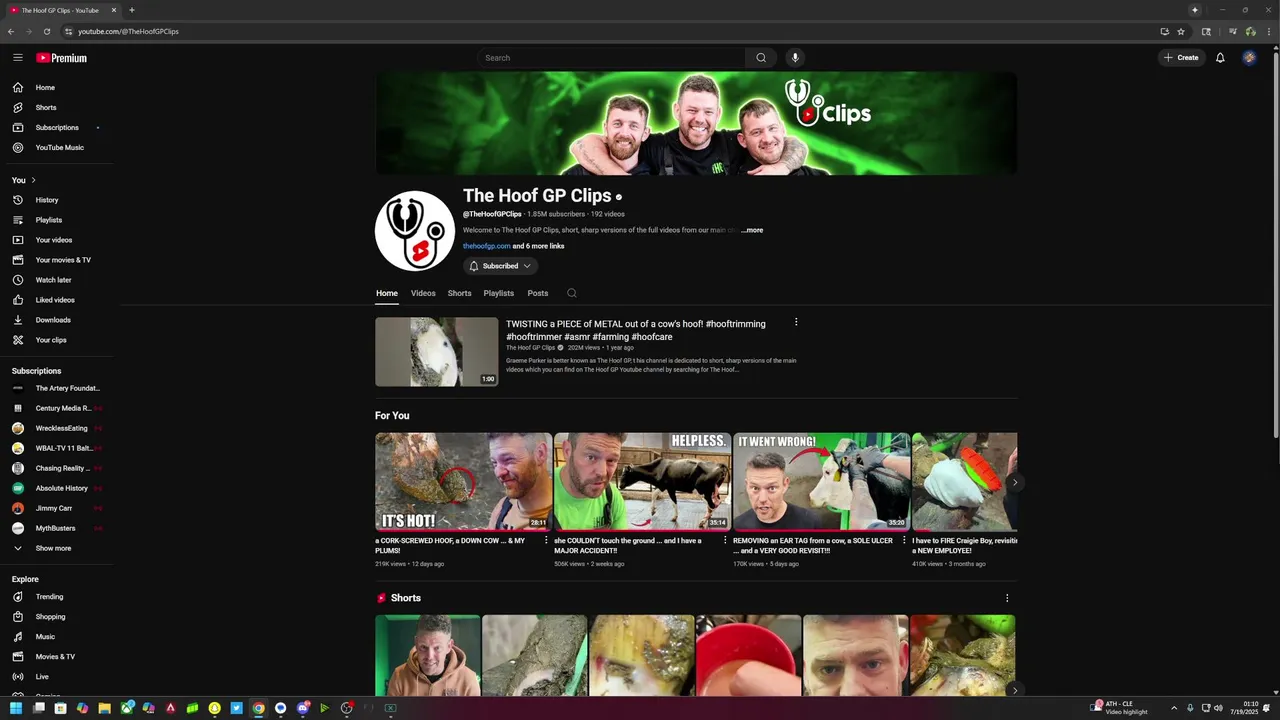Open 'and 6 more links'

(539, 246)
